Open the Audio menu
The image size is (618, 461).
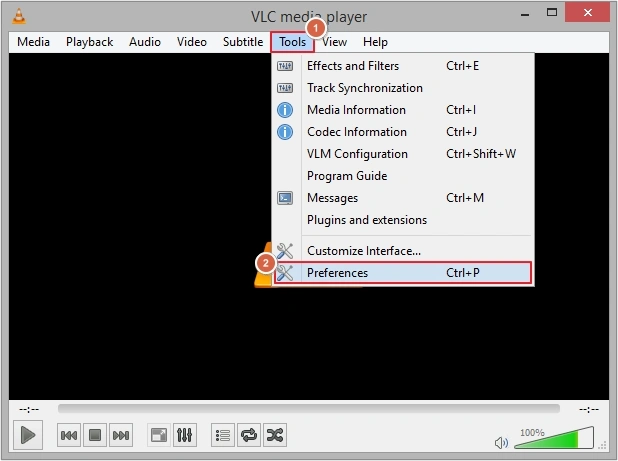pyautogui.click(x=145, y=42)
